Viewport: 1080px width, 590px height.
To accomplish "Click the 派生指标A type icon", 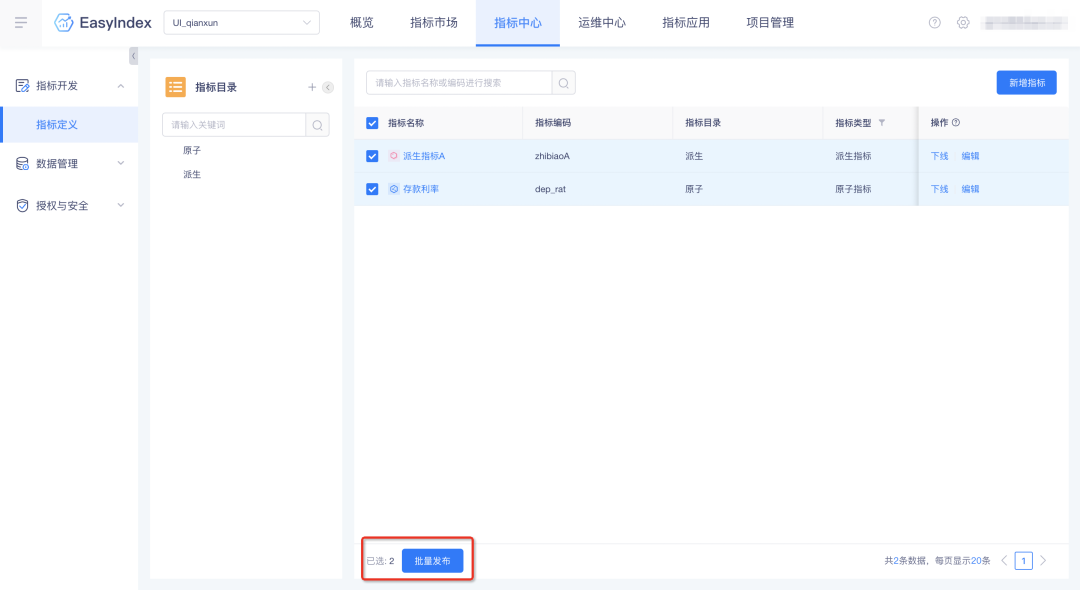I will pos(394,156).
